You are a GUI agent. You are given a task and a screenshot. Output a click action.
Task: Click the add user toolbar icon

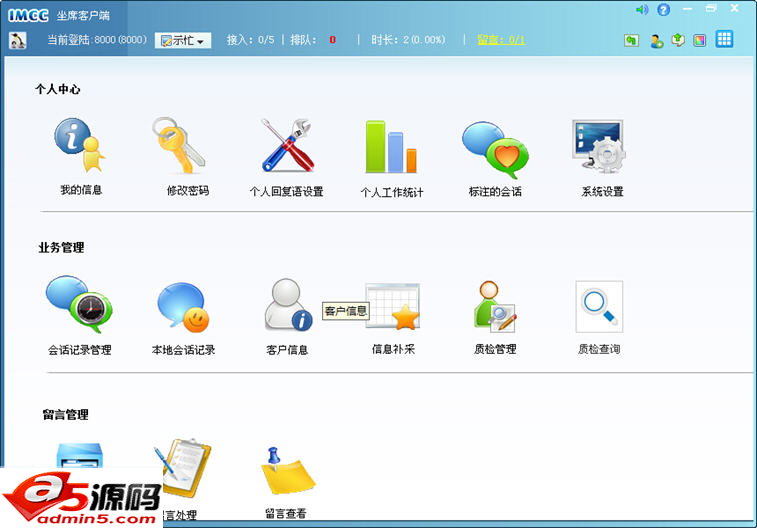(657, 41)
